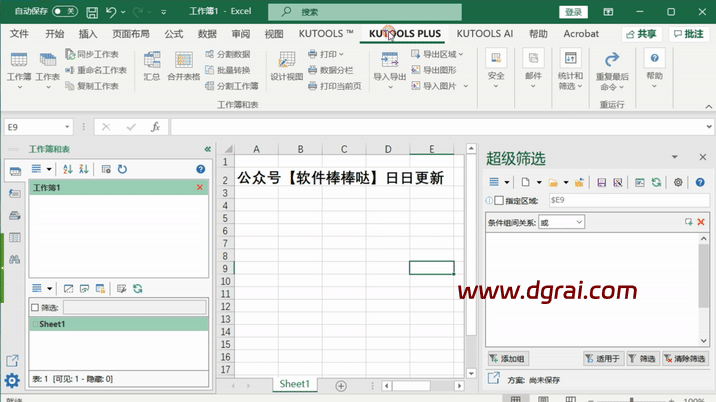Open the 条件组间关系 relation dropdown
The width and height of the screenshot is (716, 402).
tap(561, 222)
